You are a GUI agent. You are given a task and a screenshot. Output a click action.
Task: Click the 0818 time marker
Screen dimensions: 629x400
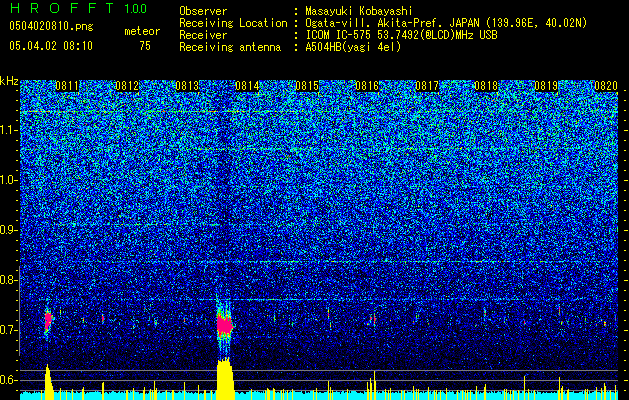point(486,86)
